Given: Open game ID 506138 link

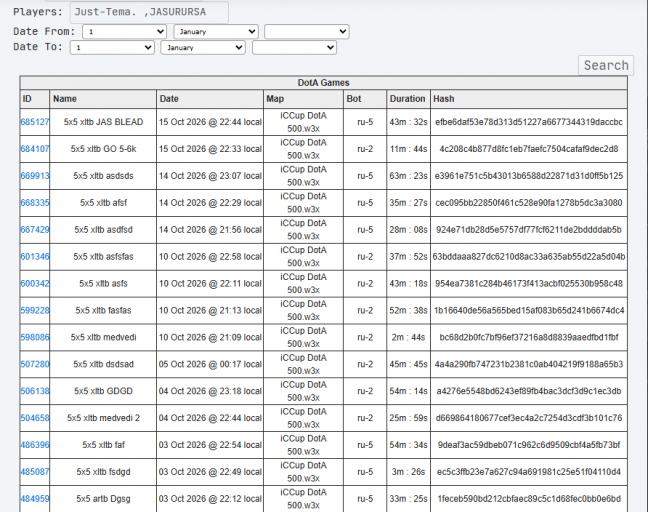Looking at the screenshot, I should pos(35,391).
